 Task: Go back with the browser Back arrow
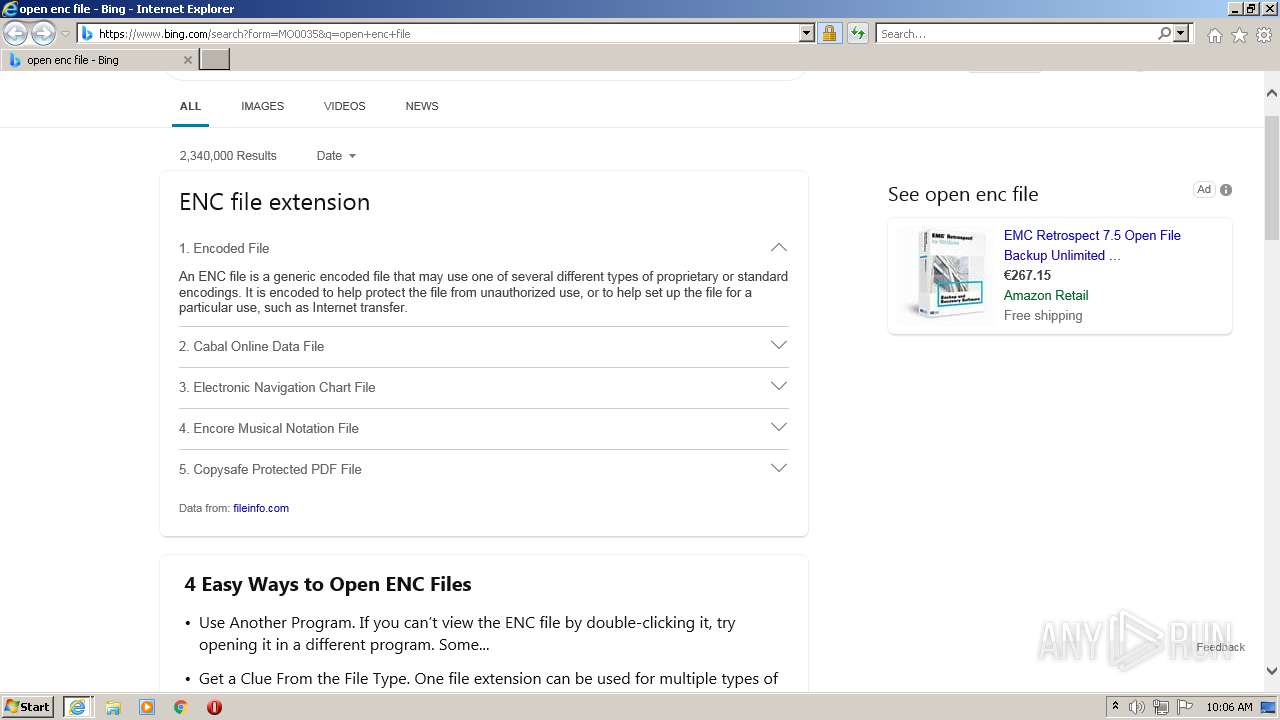15,34
